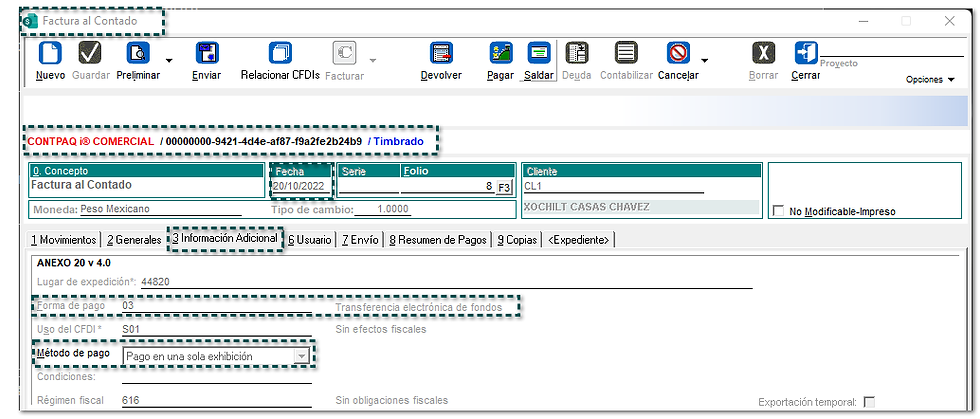Click the Deuda toolbar icon
Viewport: 980px width, 419px height.
tap(577, 53)
